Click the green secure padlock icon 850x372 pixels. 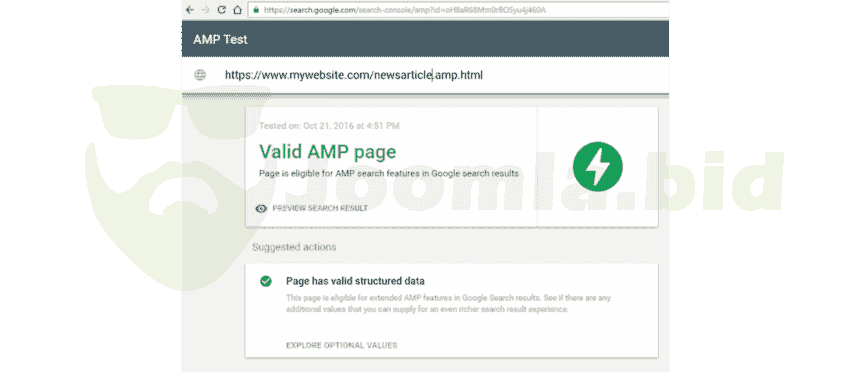pos(256,10)
